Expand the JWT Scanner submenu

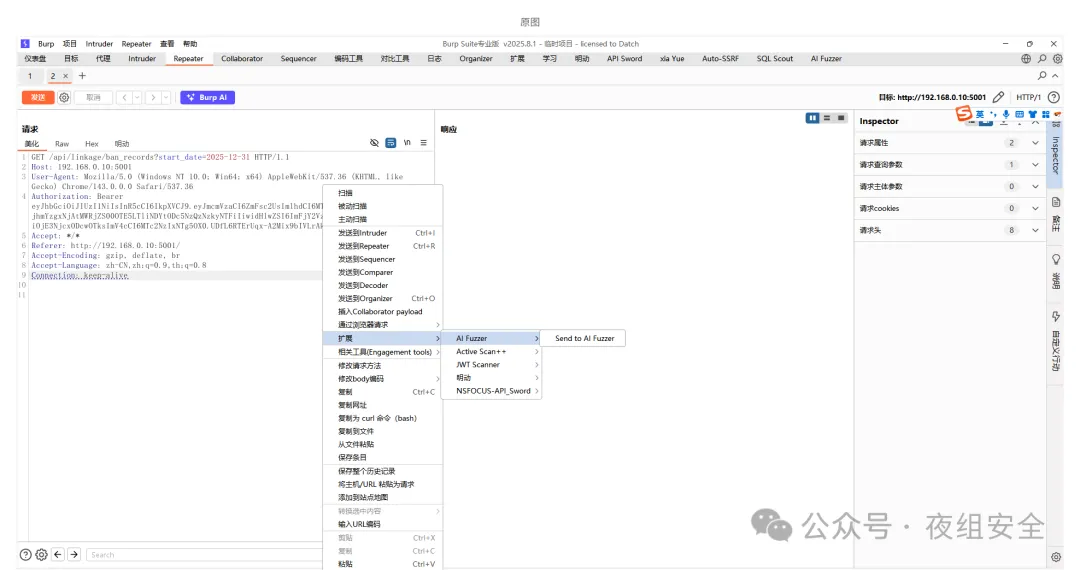(491, 365)
